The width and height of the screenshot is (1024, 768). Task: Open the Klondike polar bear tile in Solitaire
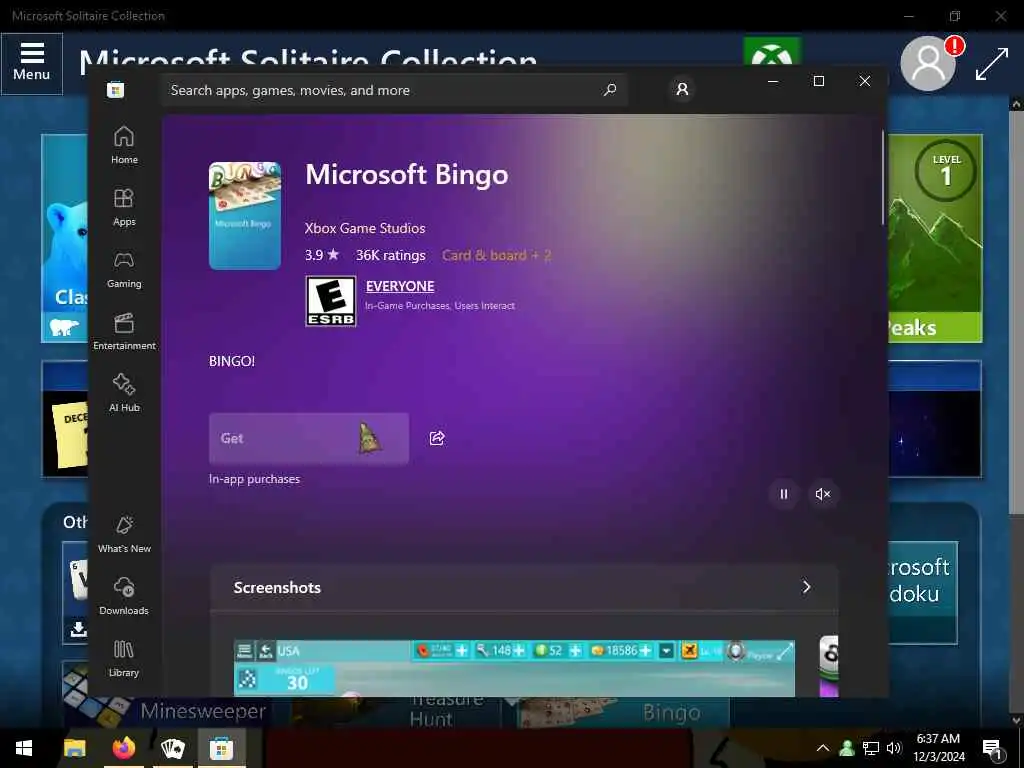65,238
